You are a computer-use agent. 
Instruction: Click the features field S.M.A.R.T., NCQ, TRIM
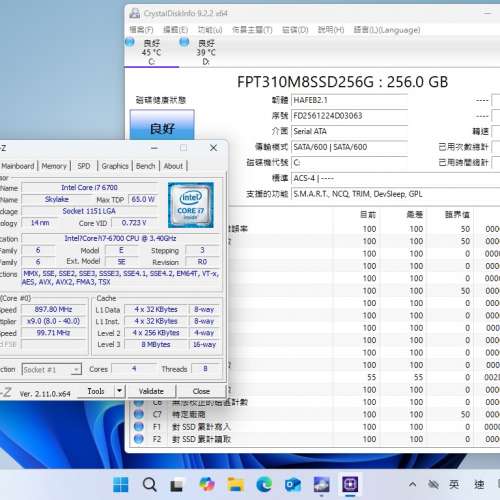(396, 194)
